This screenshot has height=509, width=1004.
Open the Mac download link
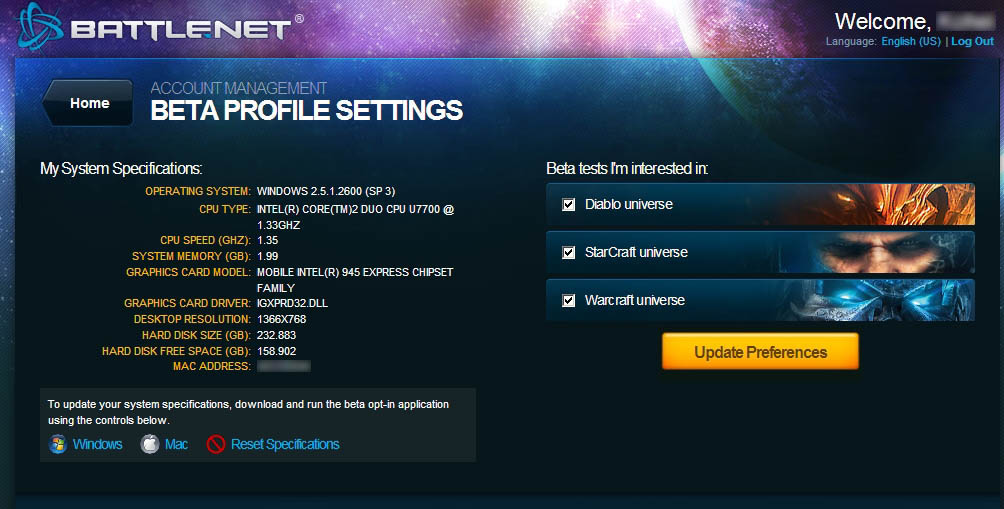pos(177,444)
